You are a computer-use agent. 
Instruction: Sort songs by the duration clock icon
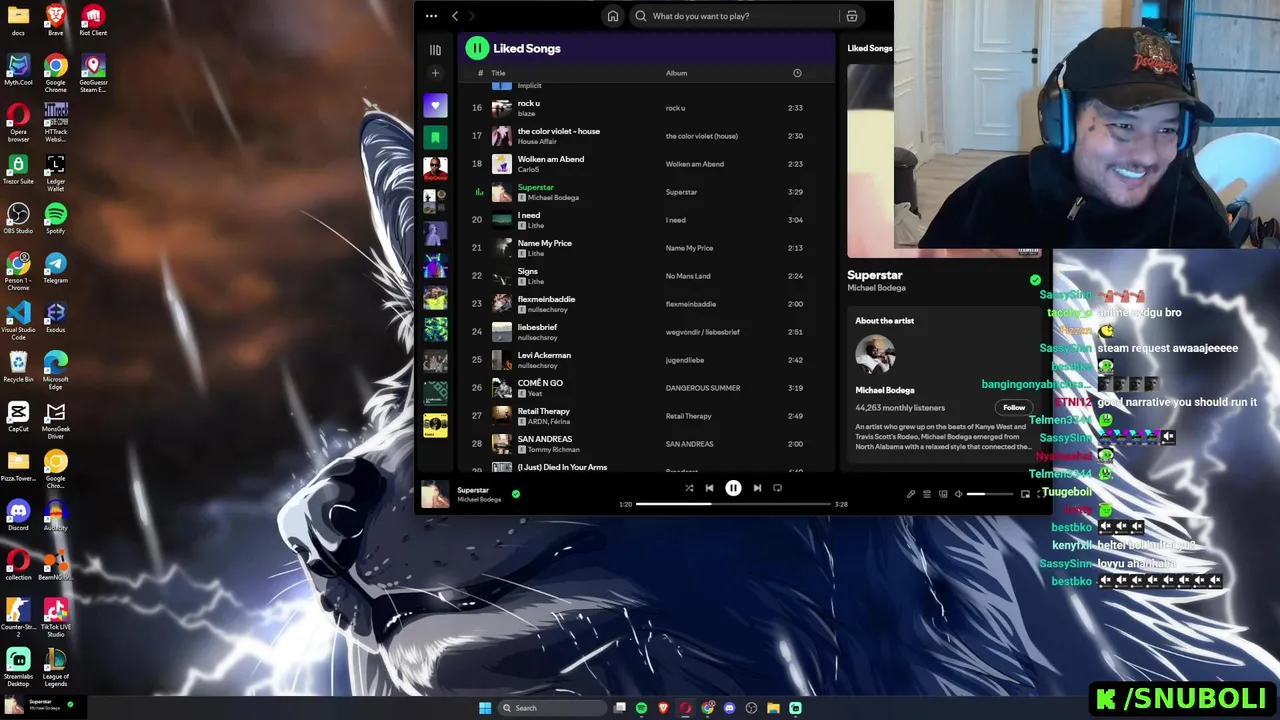[x=797, y=73]
